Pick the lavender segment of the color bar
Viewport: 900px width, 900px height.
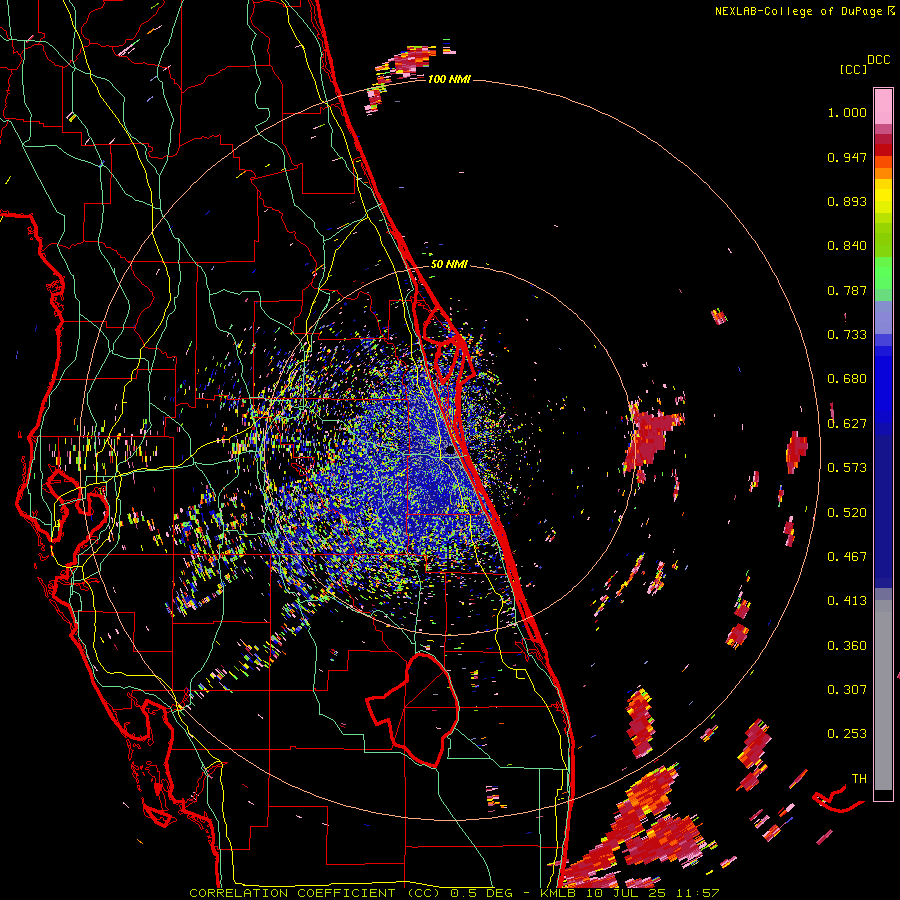[883, 317]
